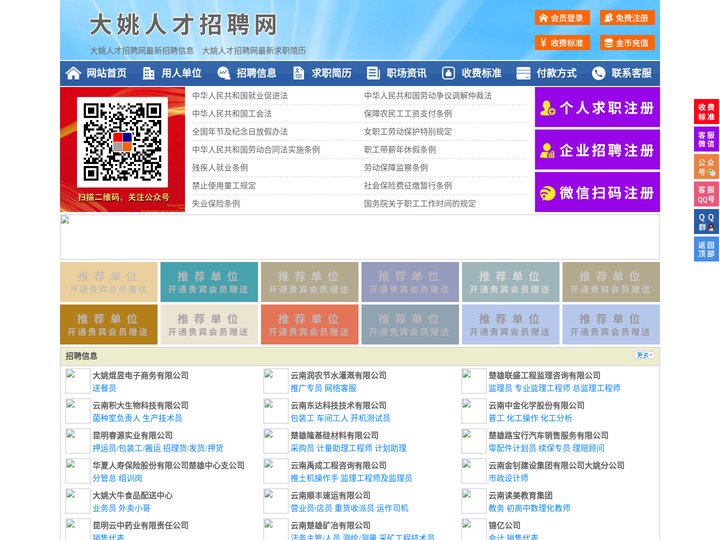Open 华夏人寿保险股份有限公司楚雄中心支公司 link

coord(169,465)
